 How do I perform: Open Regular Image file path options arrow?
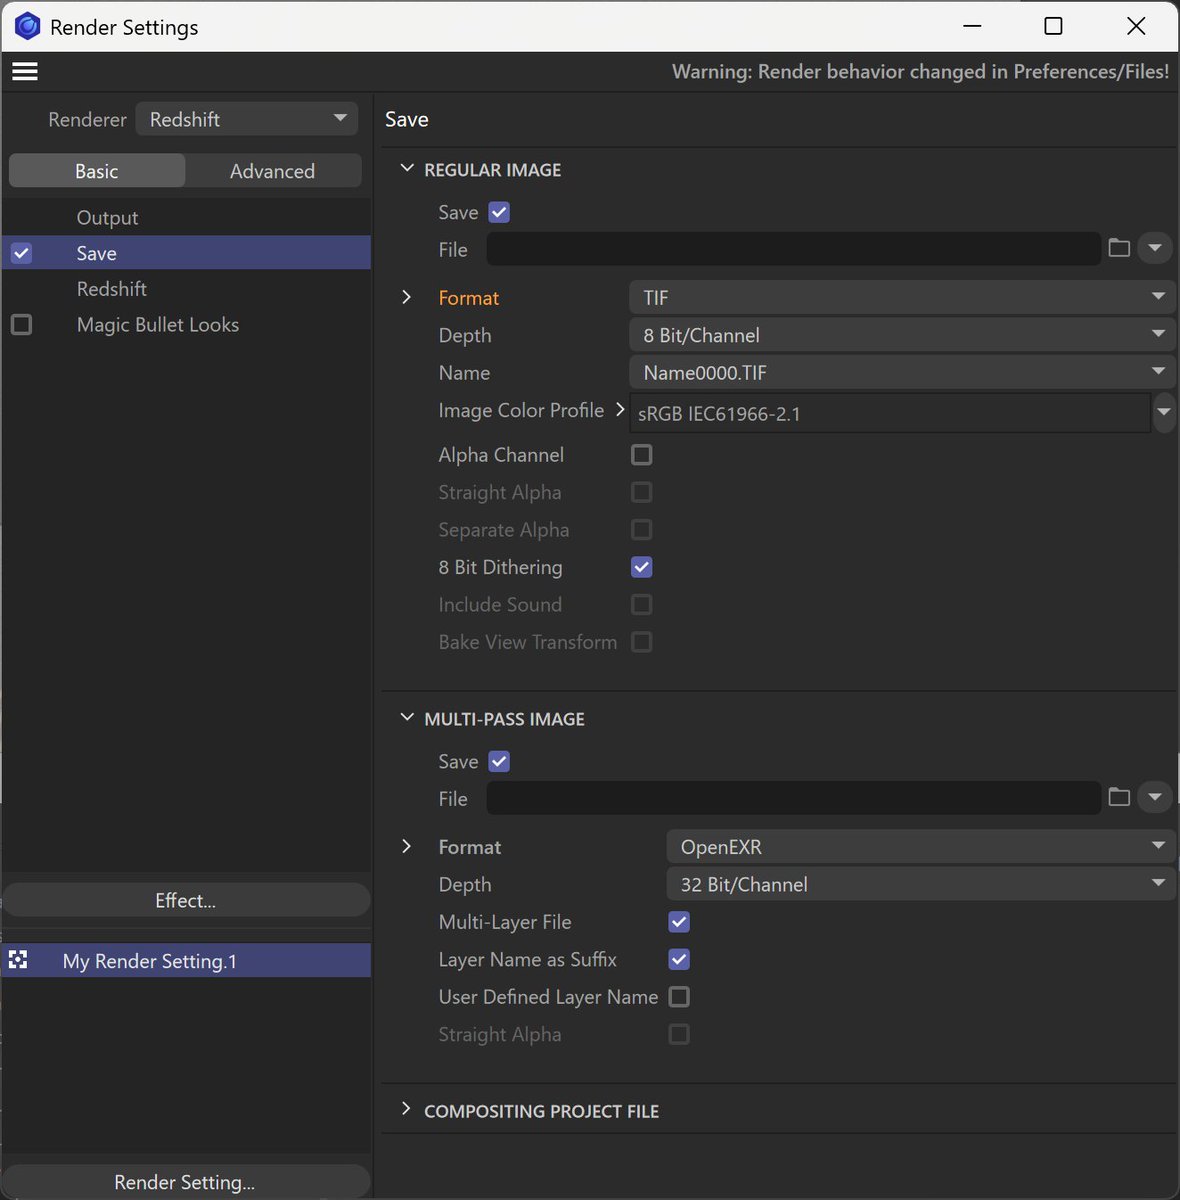tap(1155, 248)
